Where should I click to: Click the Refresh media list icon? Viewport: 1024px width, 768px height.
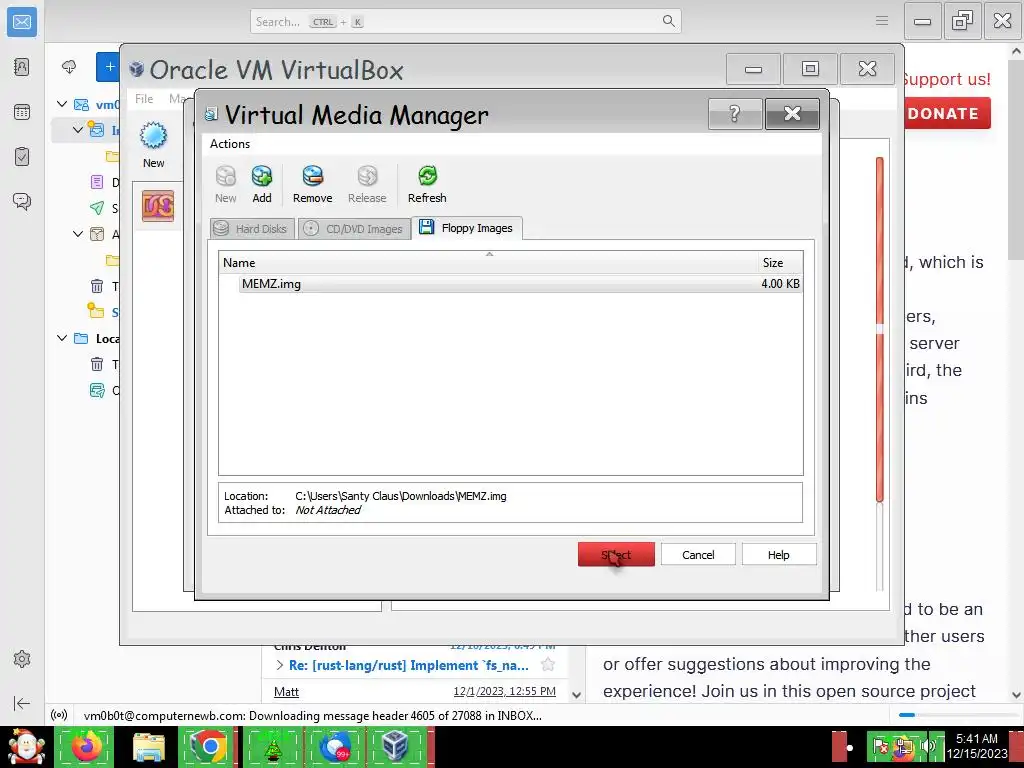[427, 176]
